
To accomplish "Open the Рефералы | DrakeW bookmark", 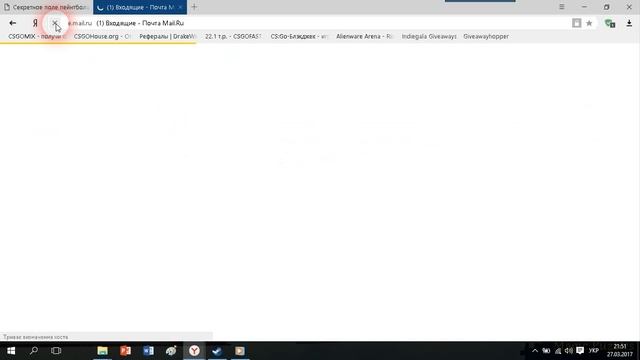I will coord(167,36).
